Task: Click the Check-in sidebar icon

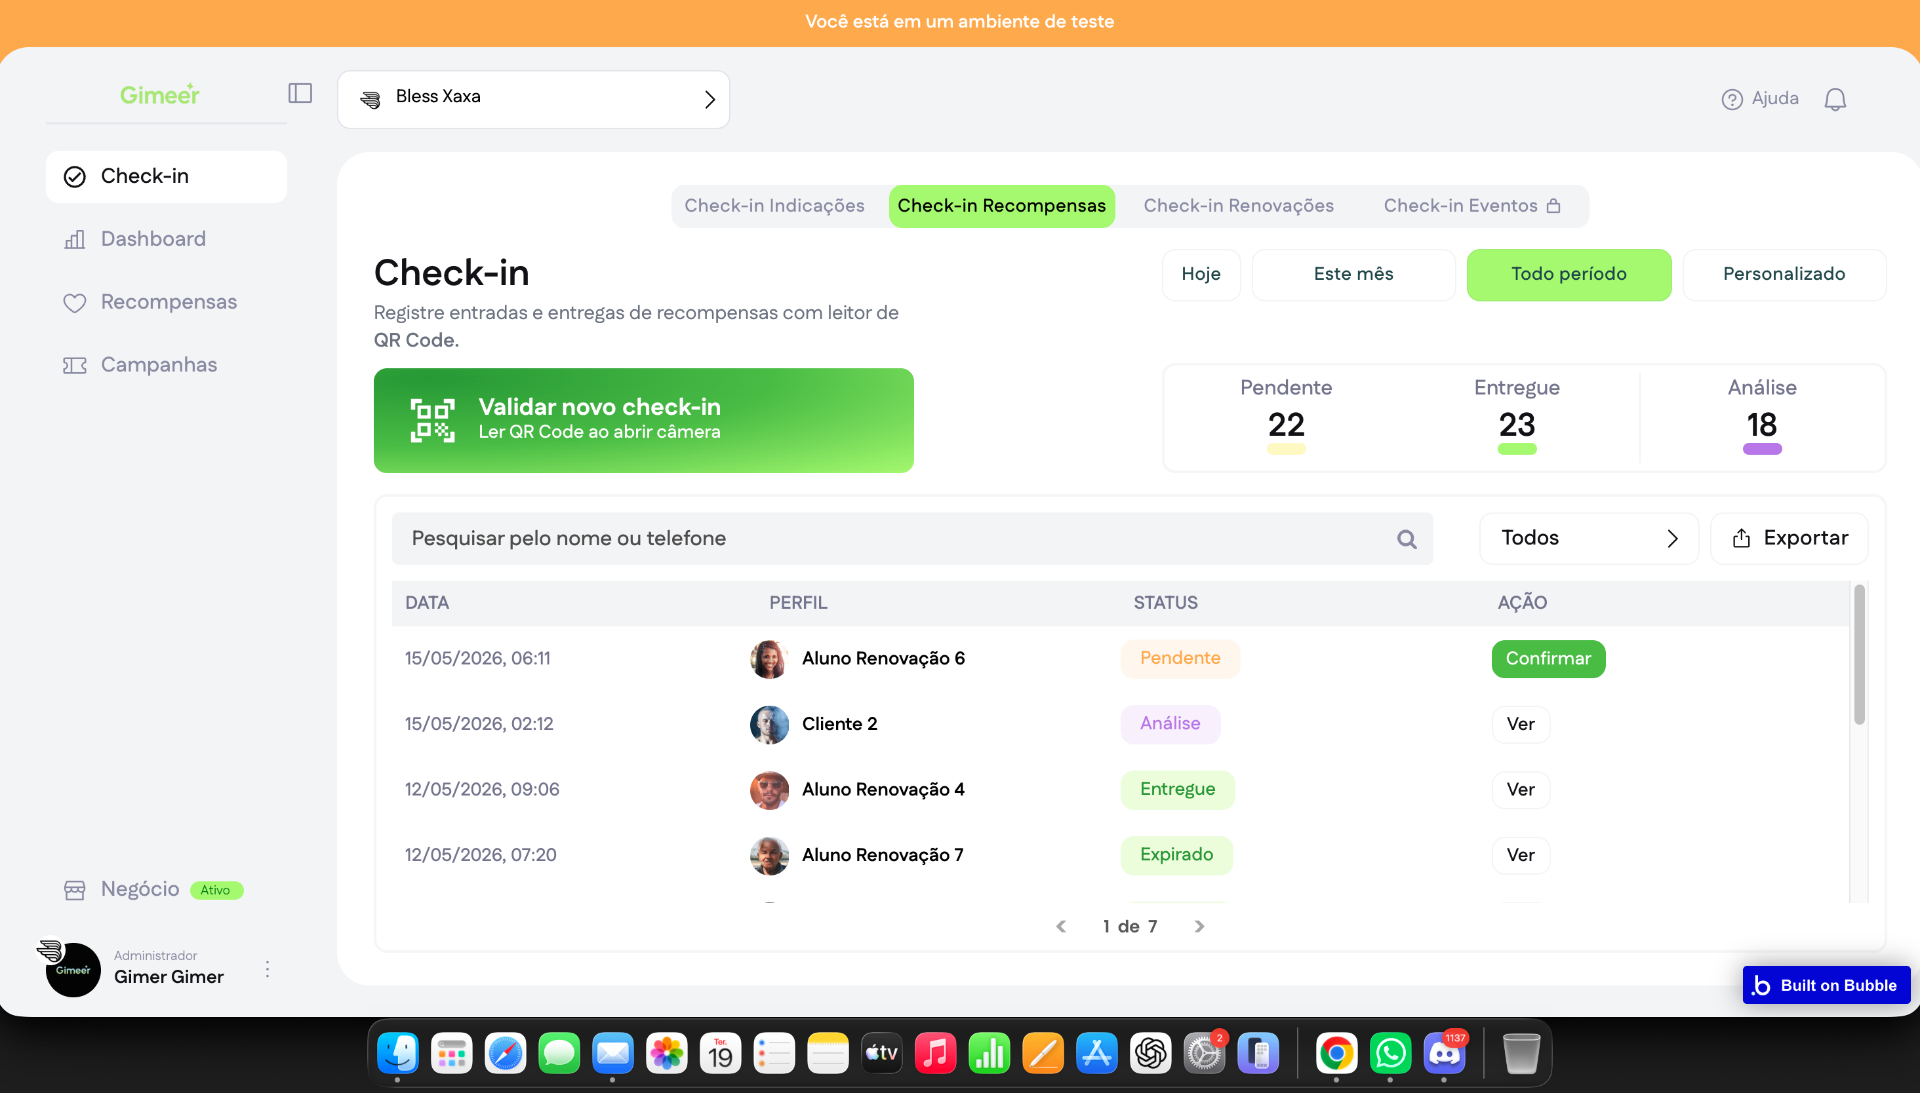Action: [75, 177]
